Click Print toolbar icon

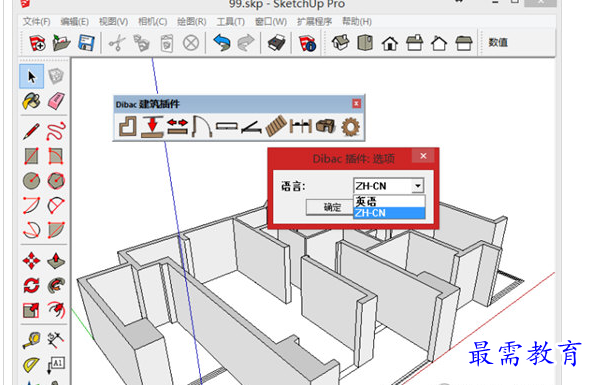click(277, 43)
